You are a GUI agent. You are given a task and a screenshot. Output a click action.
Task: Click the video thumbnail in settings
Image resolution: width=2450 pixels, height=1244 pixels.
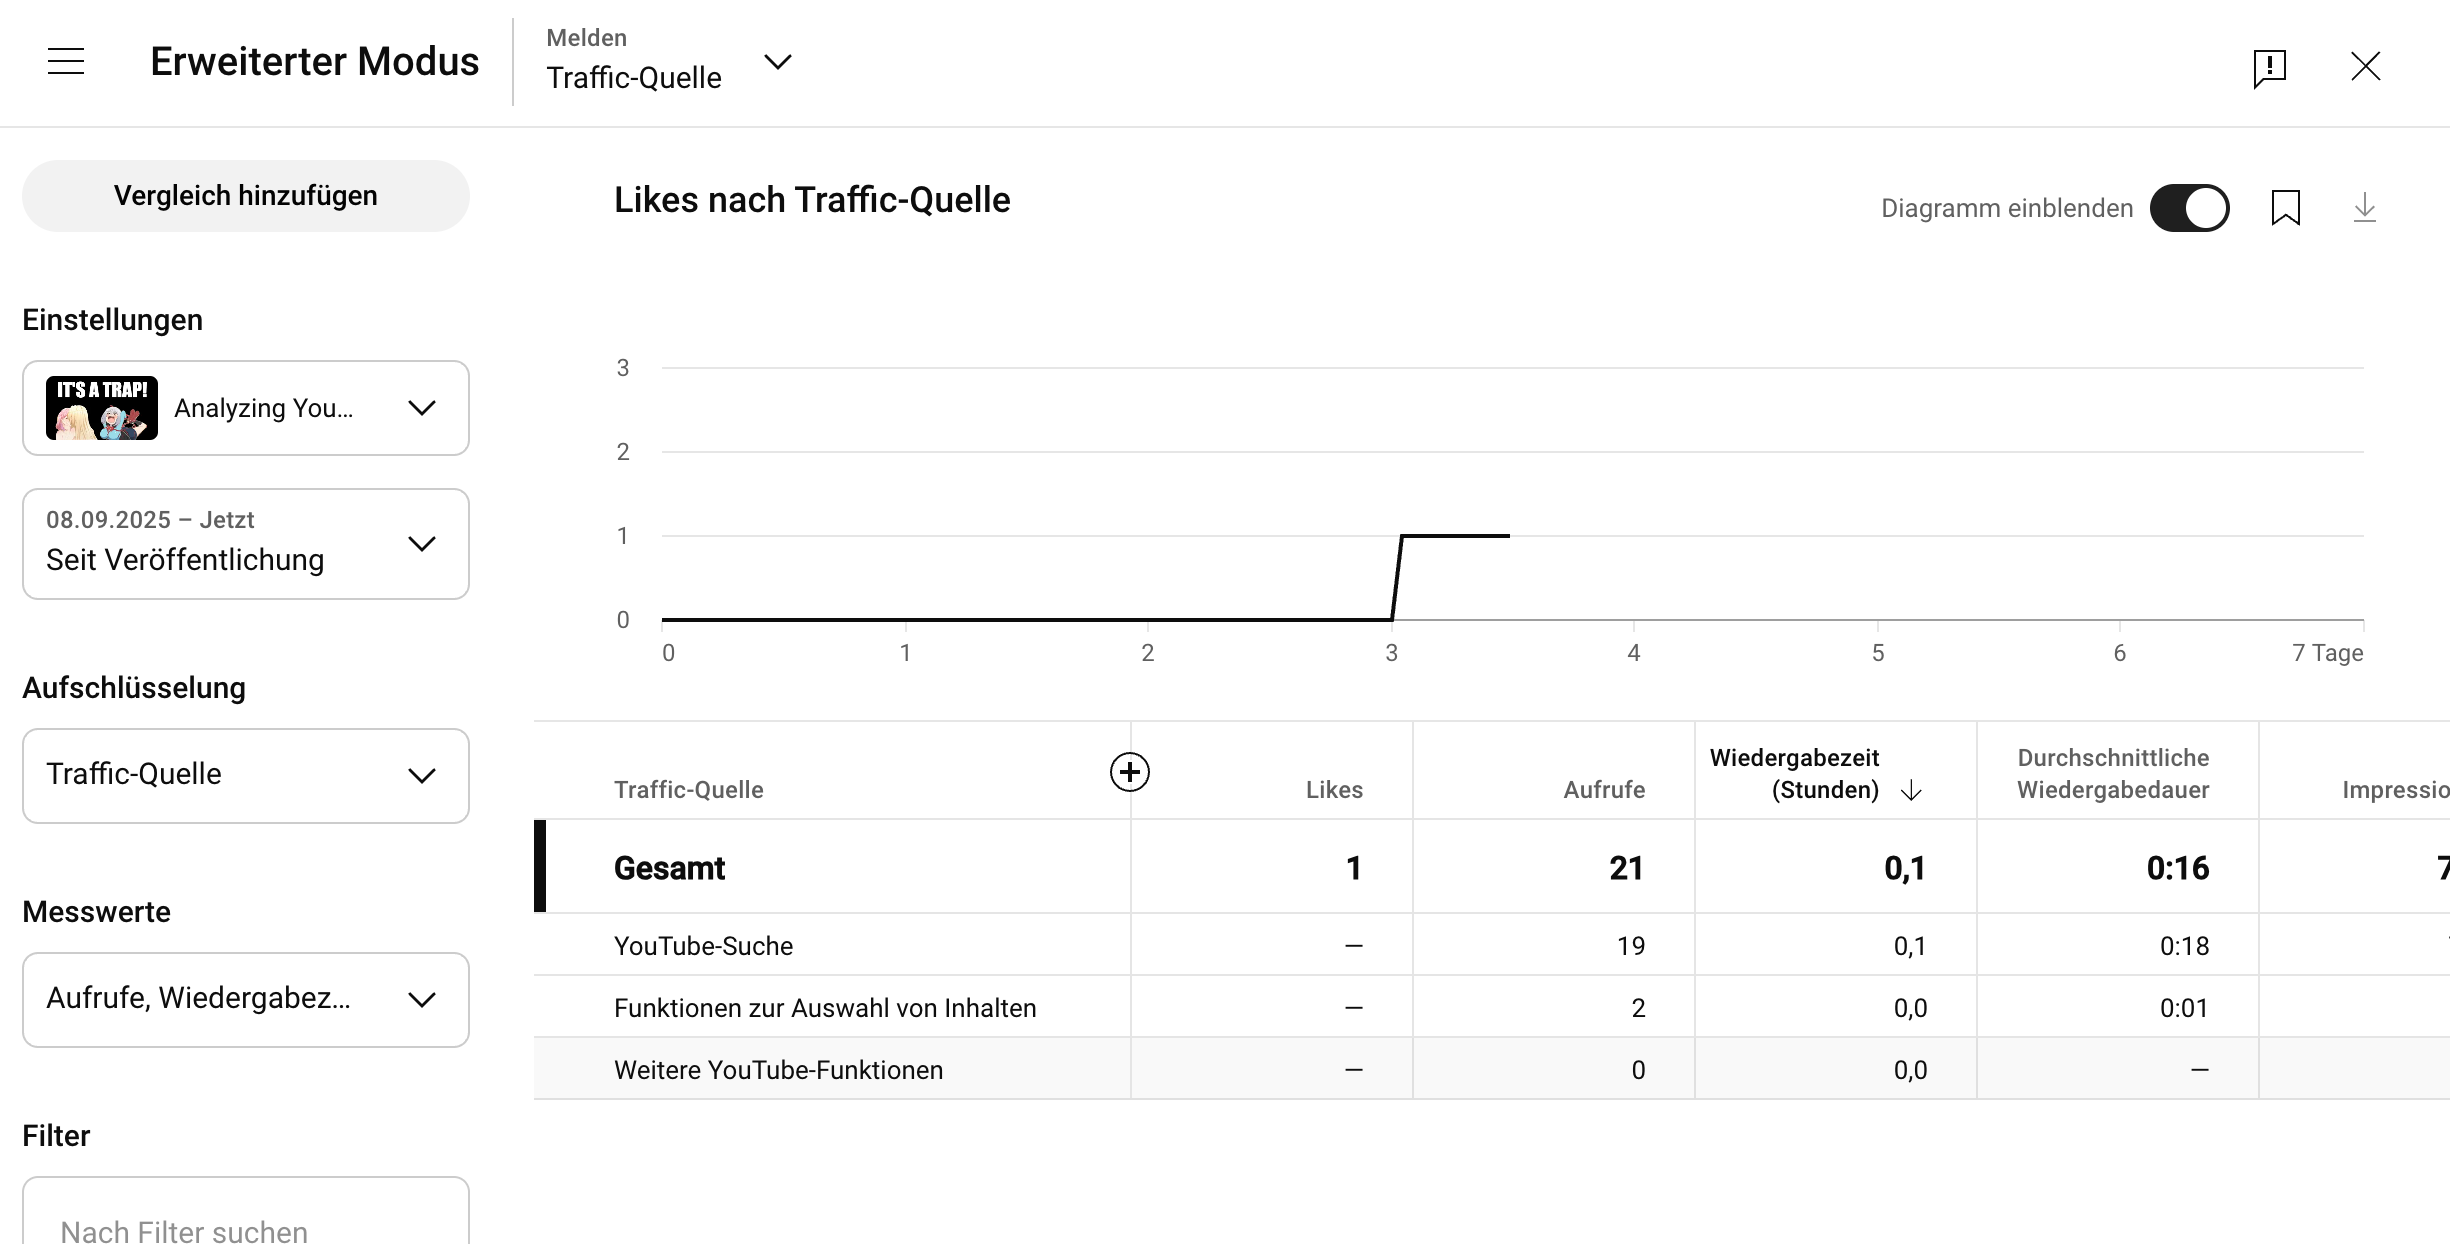(102, 408)
